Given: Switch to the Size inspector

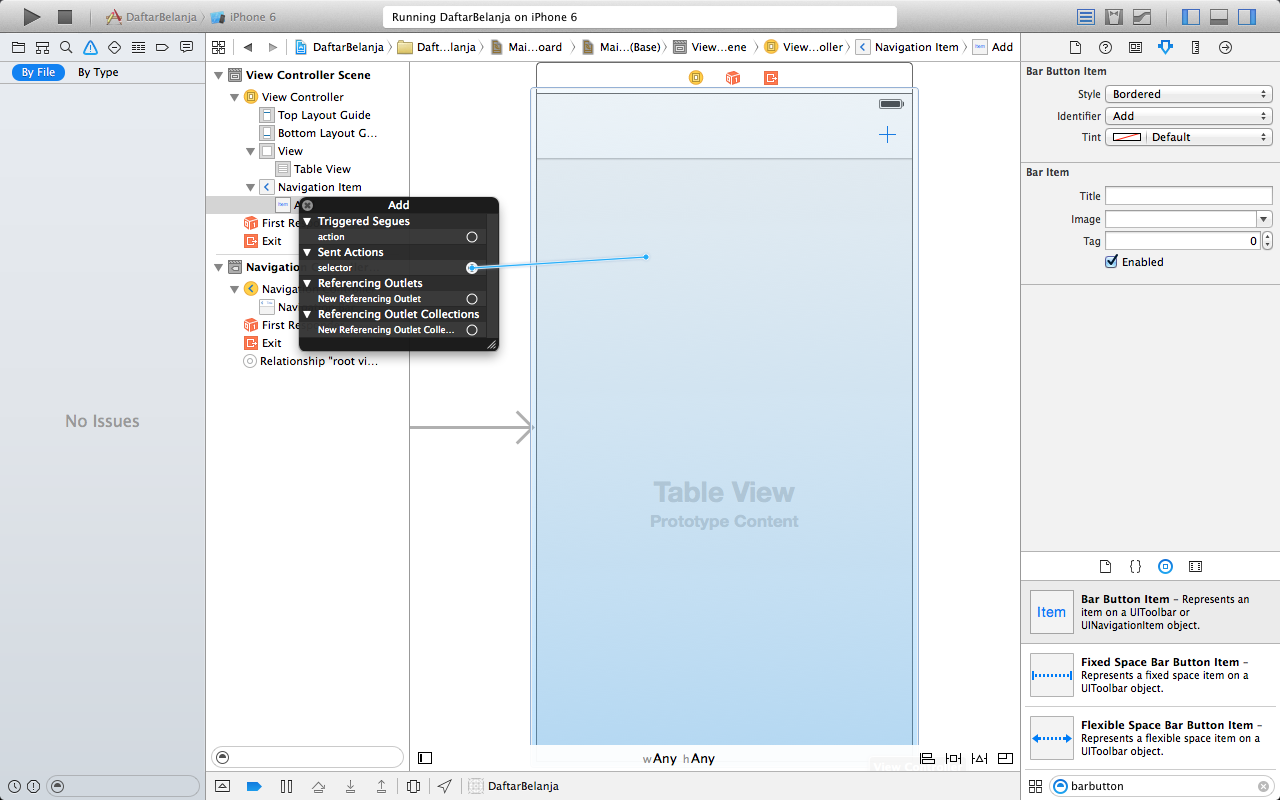Looking at the screenshot, I should tap(1196, 46).
